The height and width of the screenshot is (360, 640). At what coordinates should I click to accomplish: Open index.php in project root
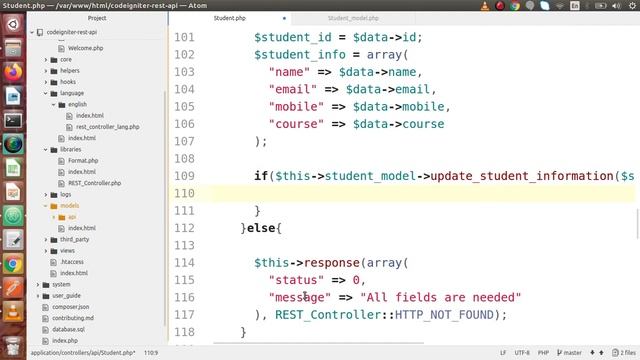coord(64,340)
